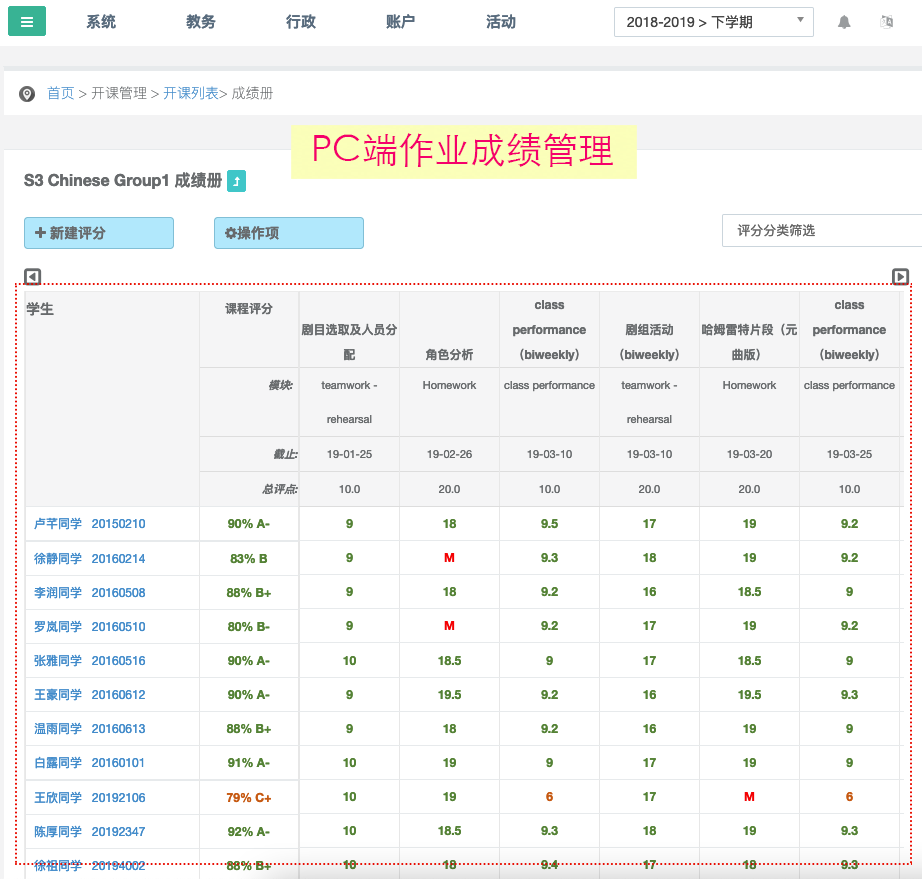
Task: Open the 评分分类筛选 filter dropdown
Action: click(820, 230)
